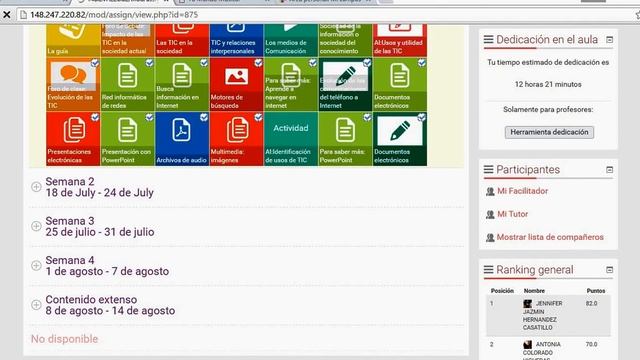Open Para saber más: Aprende a navegar tile
Viewport: 640px width, 360px height.
(291, 84)
